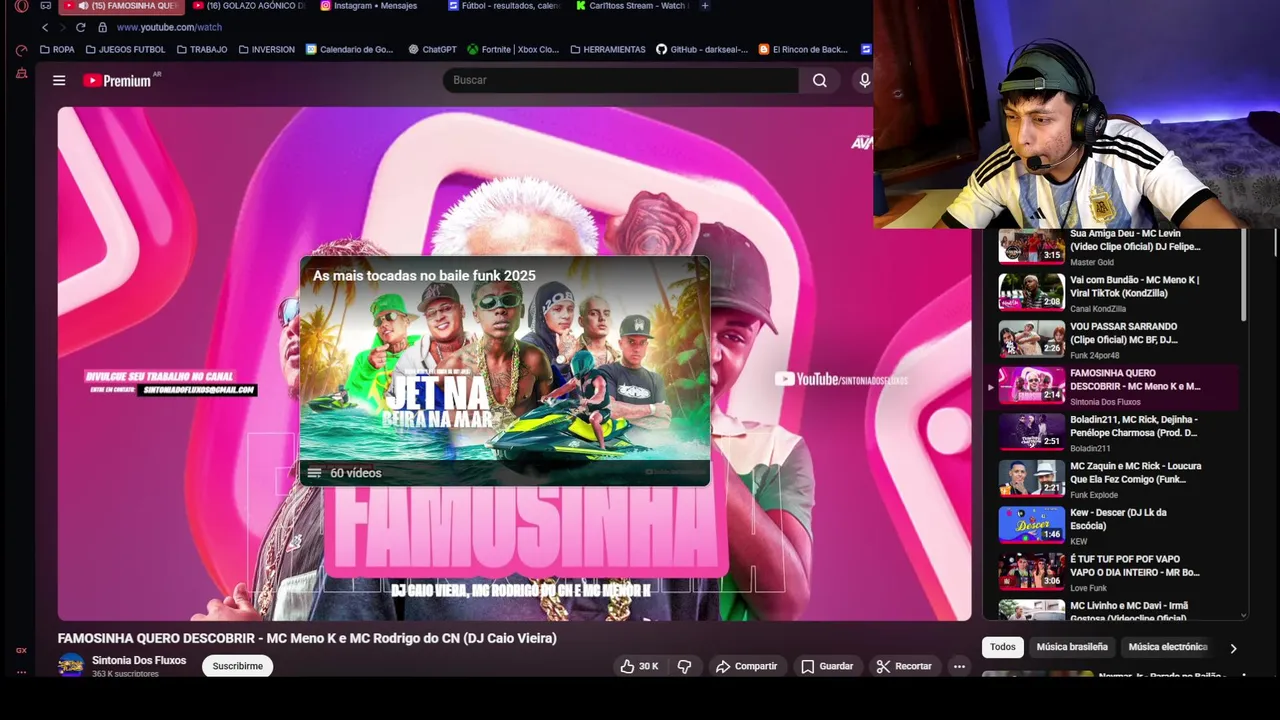Image resolution: width=1280 pixels, height=720 pixels.
Task: Switch to the Instagram Mensajes tab
Action: click(x=376, y=6)
